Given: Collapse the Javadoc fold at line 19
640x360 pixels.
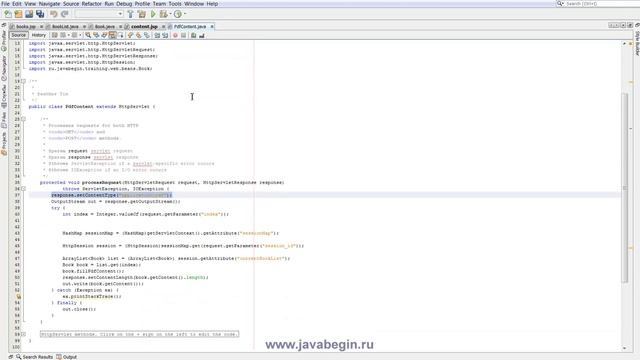Looking at the screenshot, I should tap(24, 81).
